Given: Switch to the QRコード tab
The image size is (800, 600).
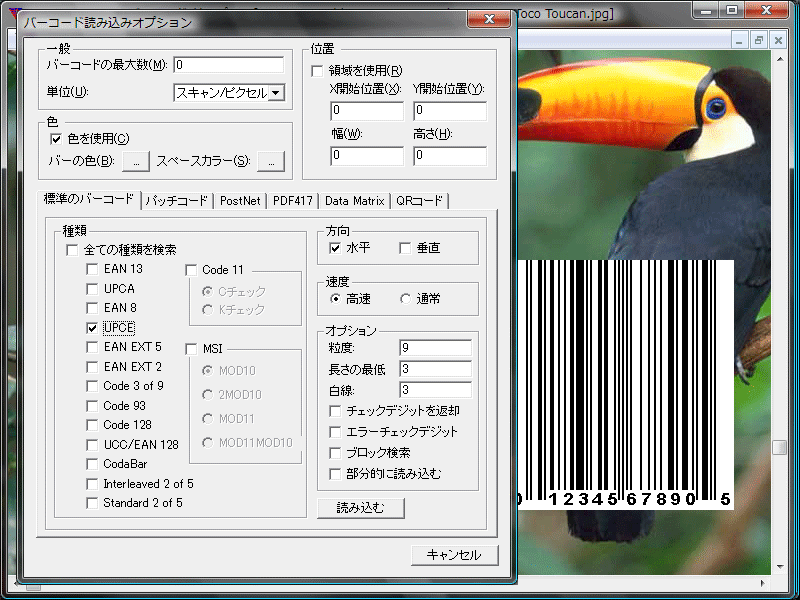Looking at the screenshot, I should click(421, 199).
